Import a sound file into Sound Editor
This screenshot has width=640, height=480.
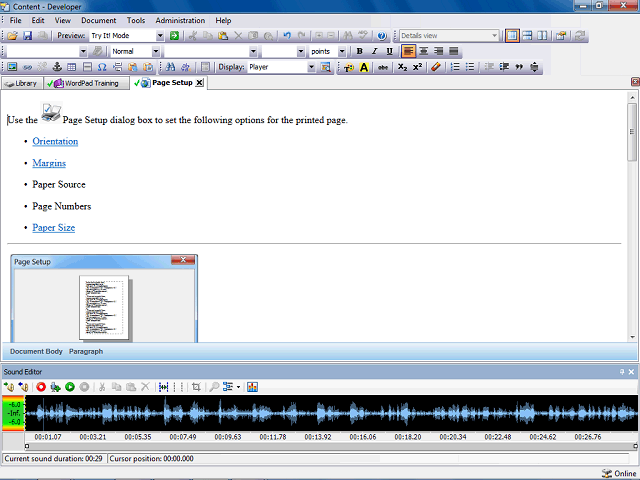(x=9, y=387)
